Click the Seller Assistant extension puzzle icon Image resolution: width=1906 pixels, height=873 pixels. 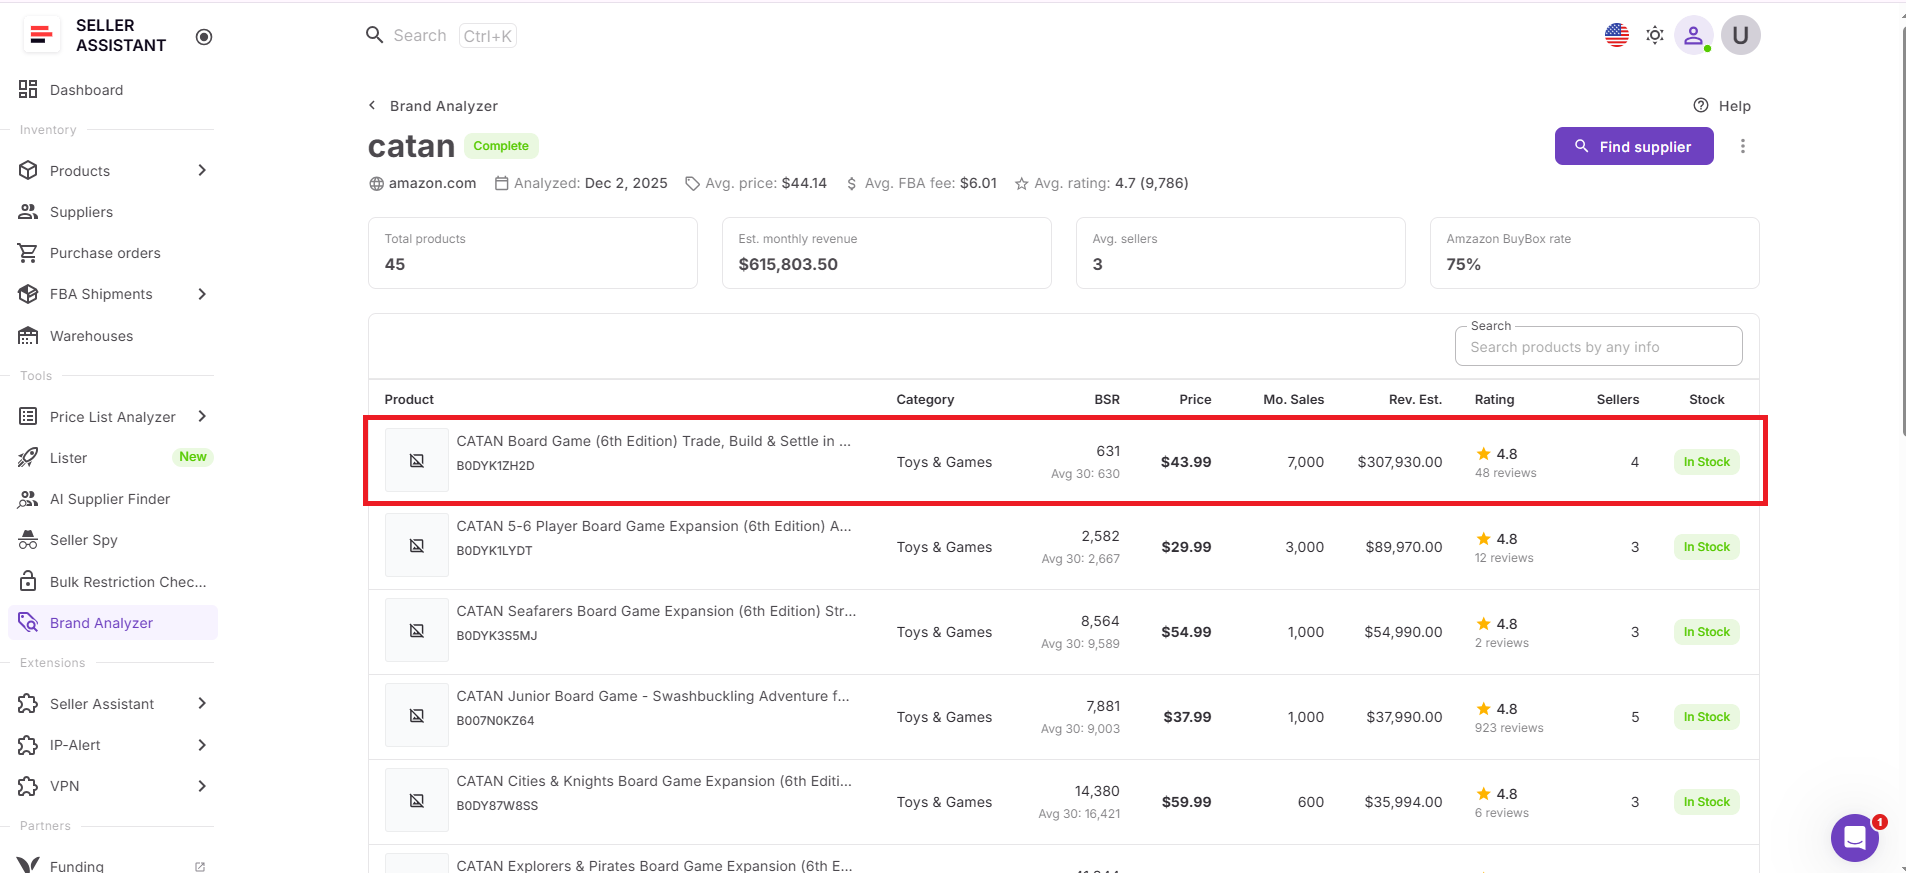coord(28,704)
